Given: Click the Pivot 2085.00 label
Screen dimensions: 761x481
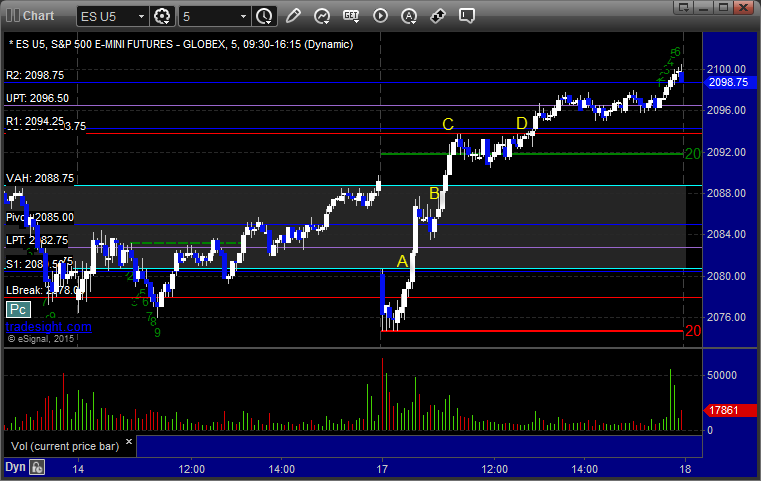Looking at the screenshot, I should 40,217.
